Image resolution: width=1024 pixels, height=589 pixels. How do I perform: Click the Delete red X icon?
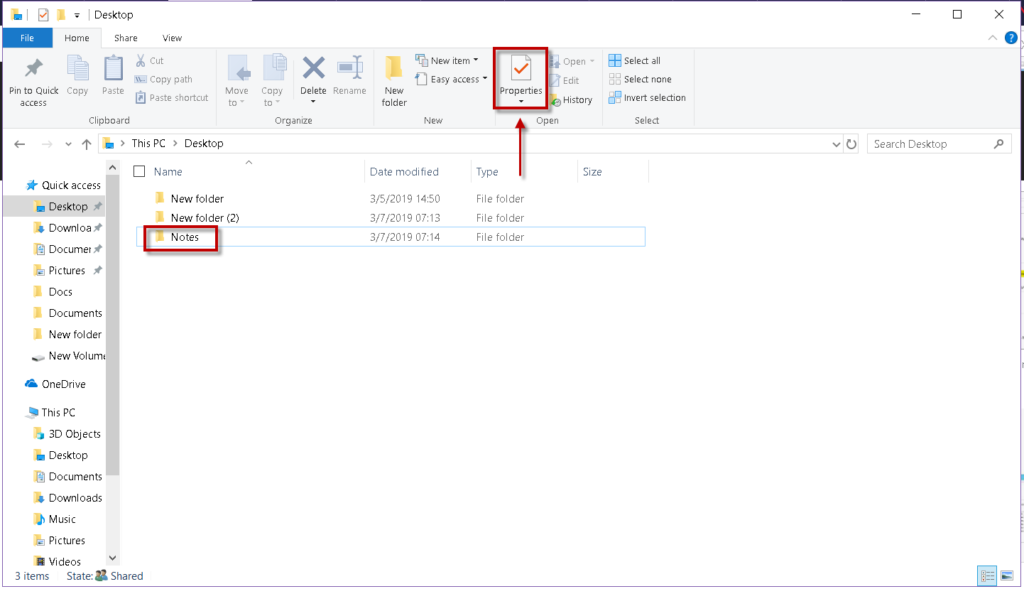click(x=313, y=68)
